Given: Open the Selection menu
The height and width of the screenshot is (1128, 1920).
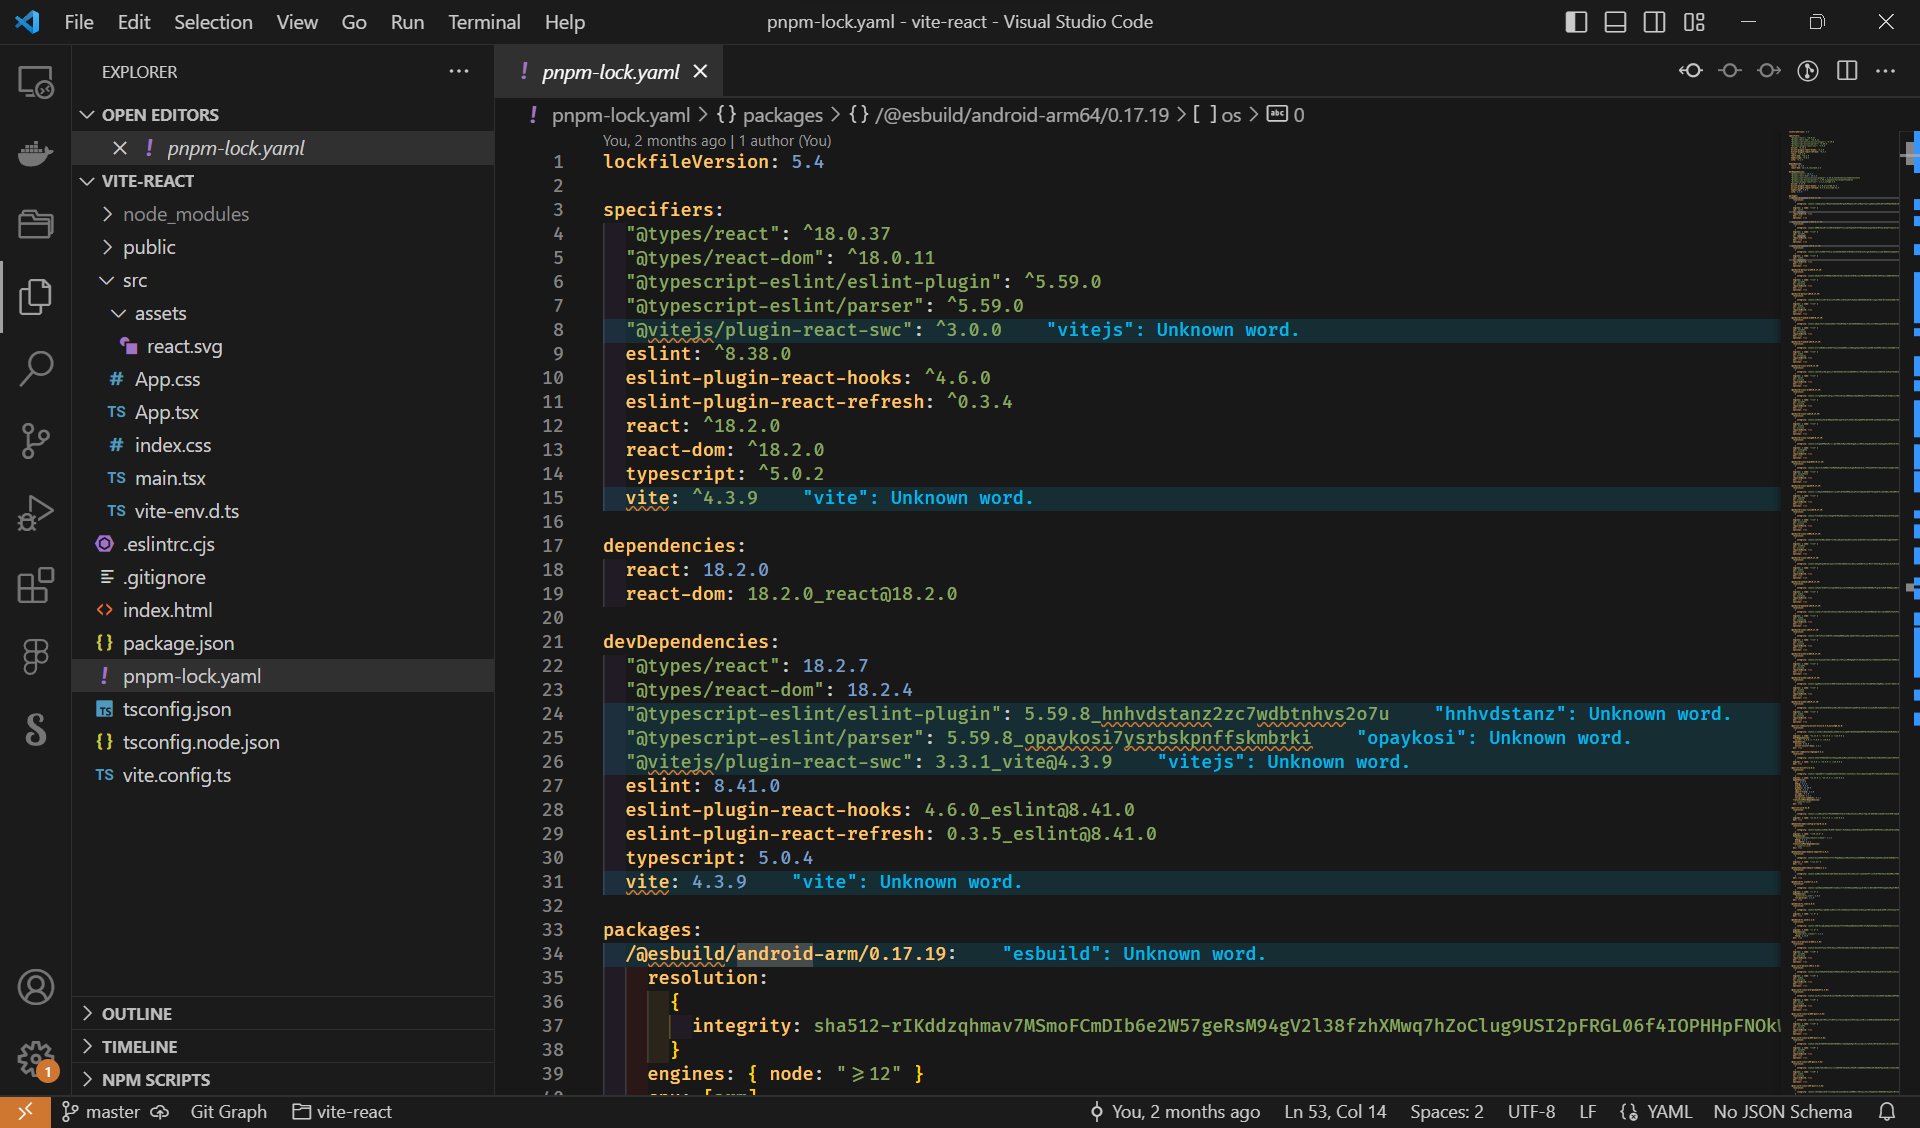Looking at the screenshot, I should [213, 22].
